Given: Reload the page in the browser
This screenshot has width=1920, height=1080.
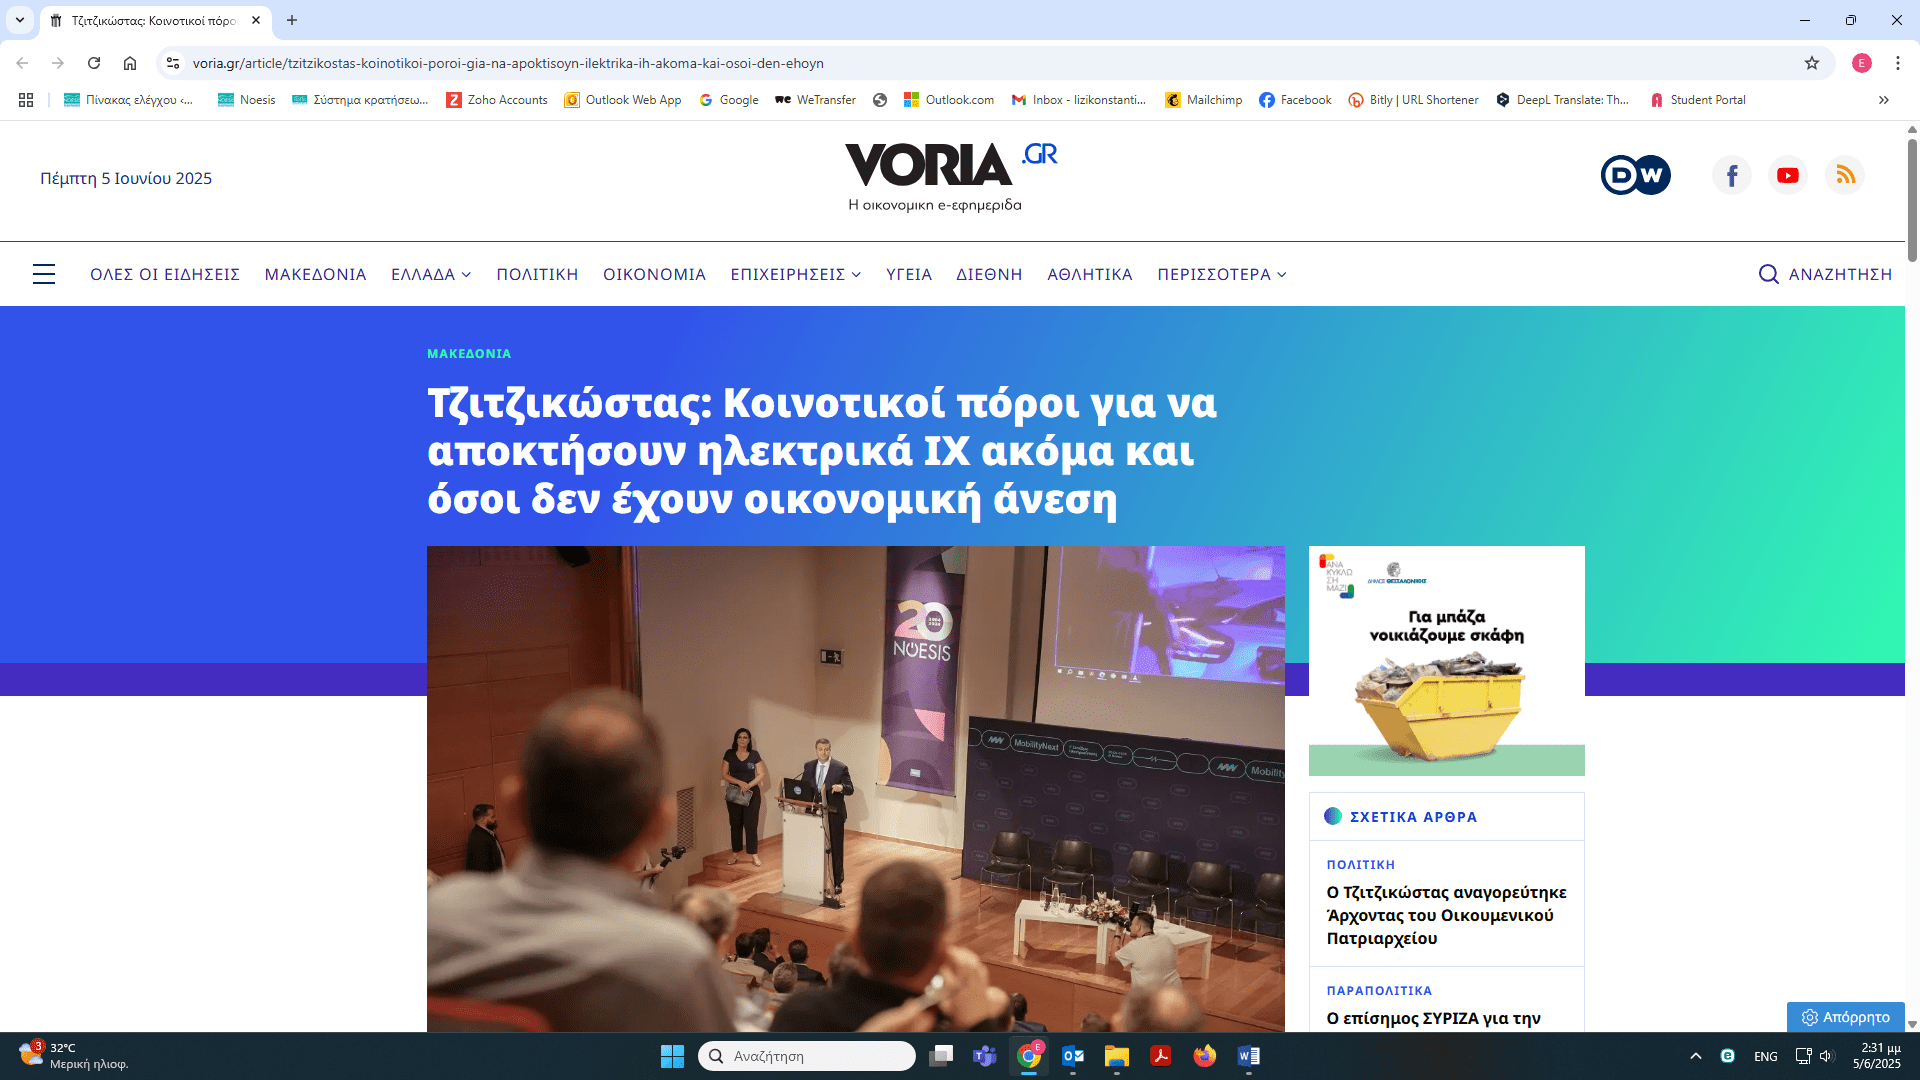Looking at the screenshot, I should pyautogui.click(x=94, y=63).
